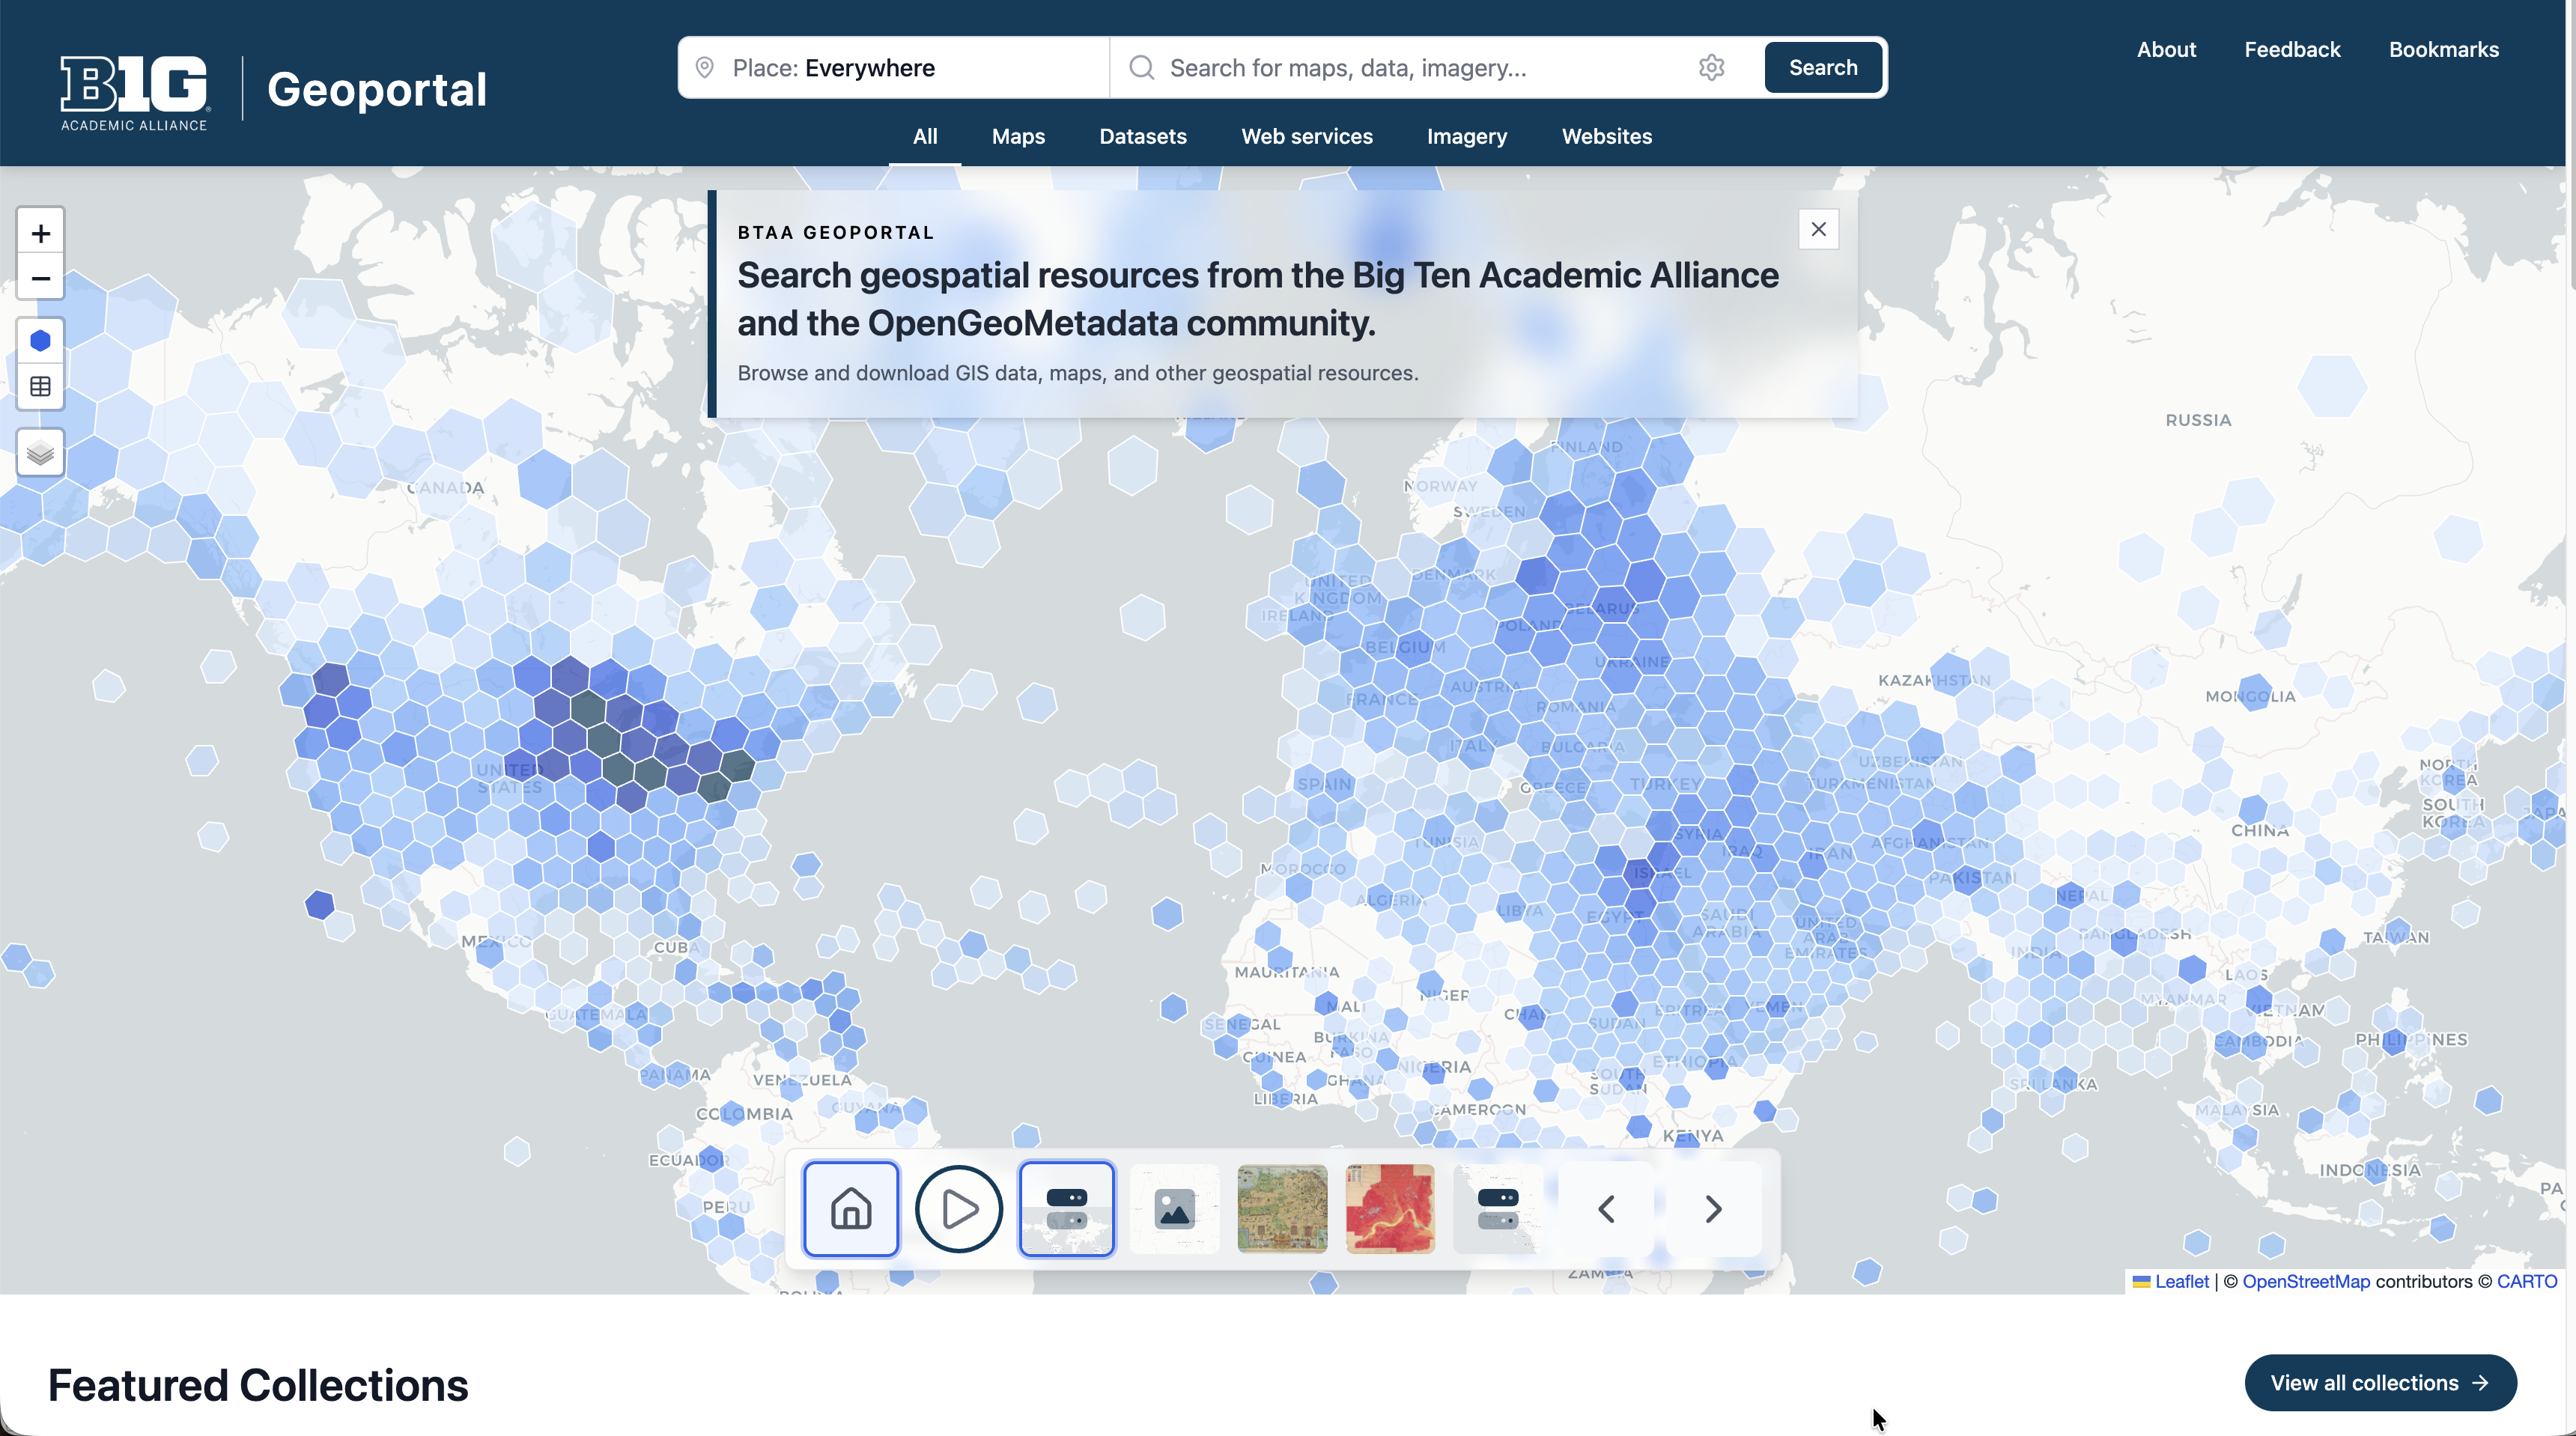
Task: Select the image placeholder icon thumbnail
Action: tap(1174, 1209)
